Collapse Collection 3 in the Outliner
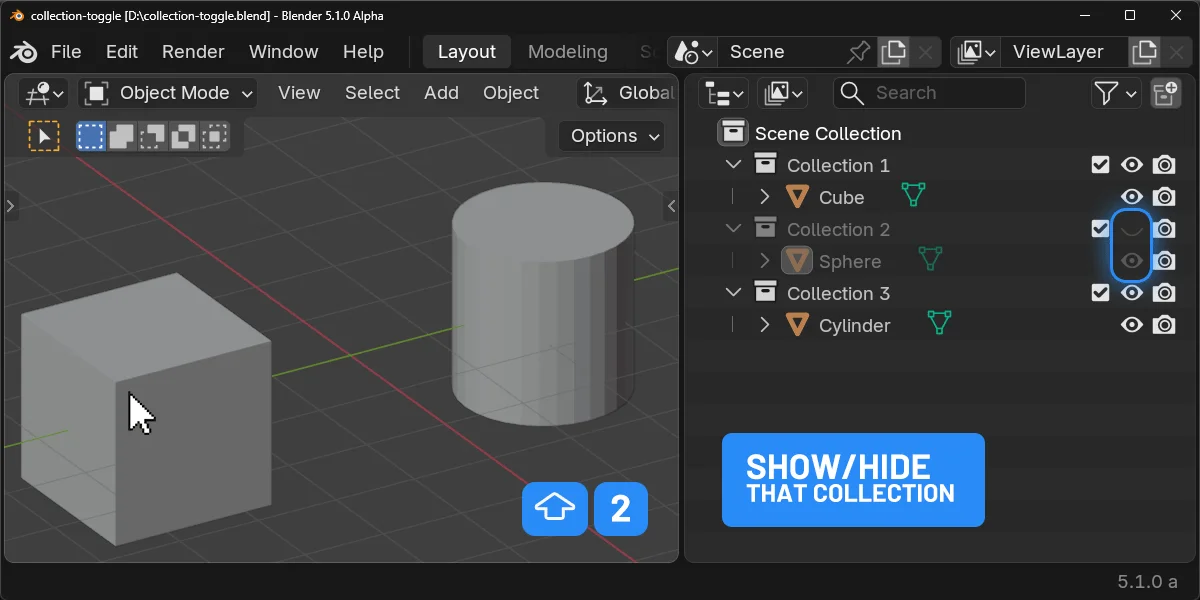This screenshot has width=1200, height=600. [x=733, y=292]
